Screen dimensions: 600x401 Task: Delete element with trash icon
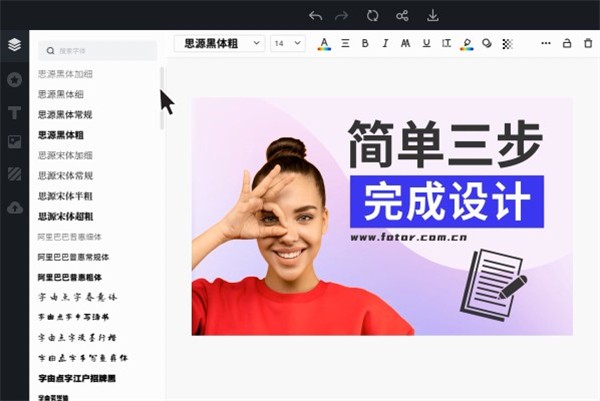(x=588, y=43)
